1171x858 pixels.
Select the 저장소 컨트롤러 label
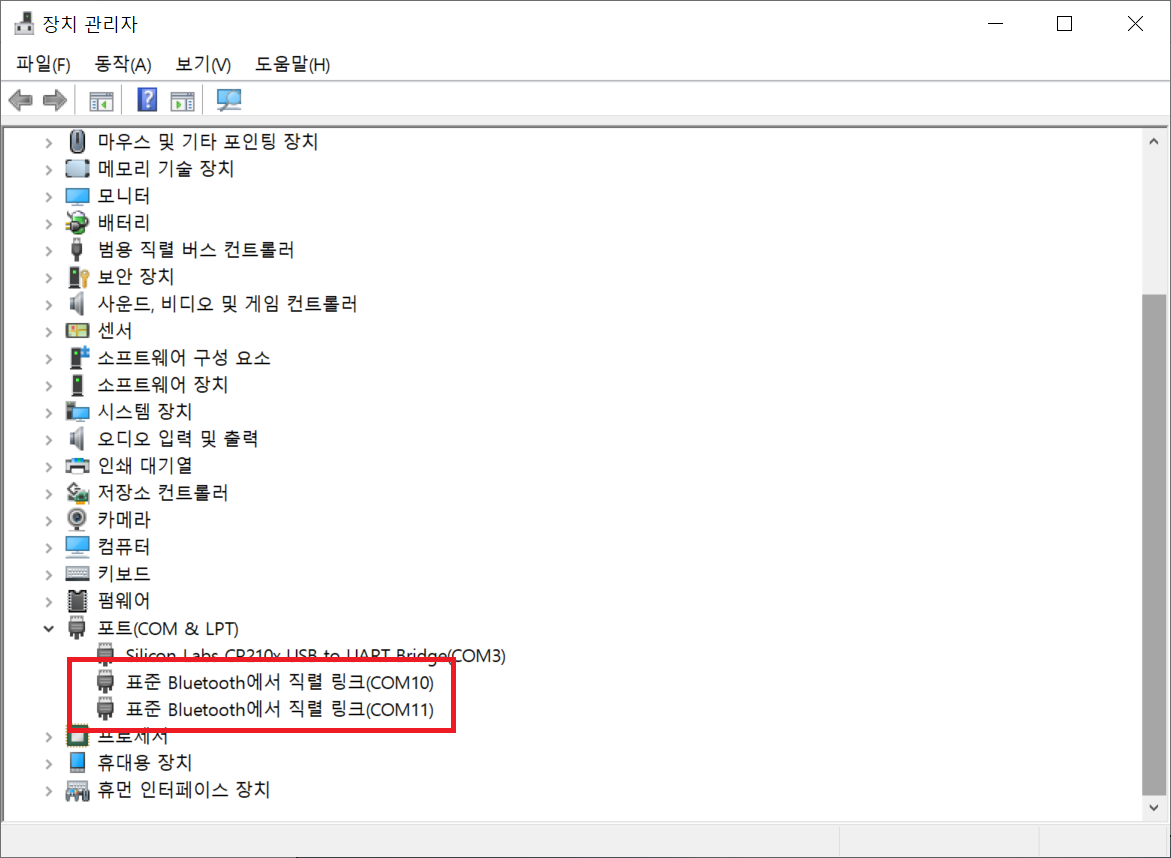163,492
